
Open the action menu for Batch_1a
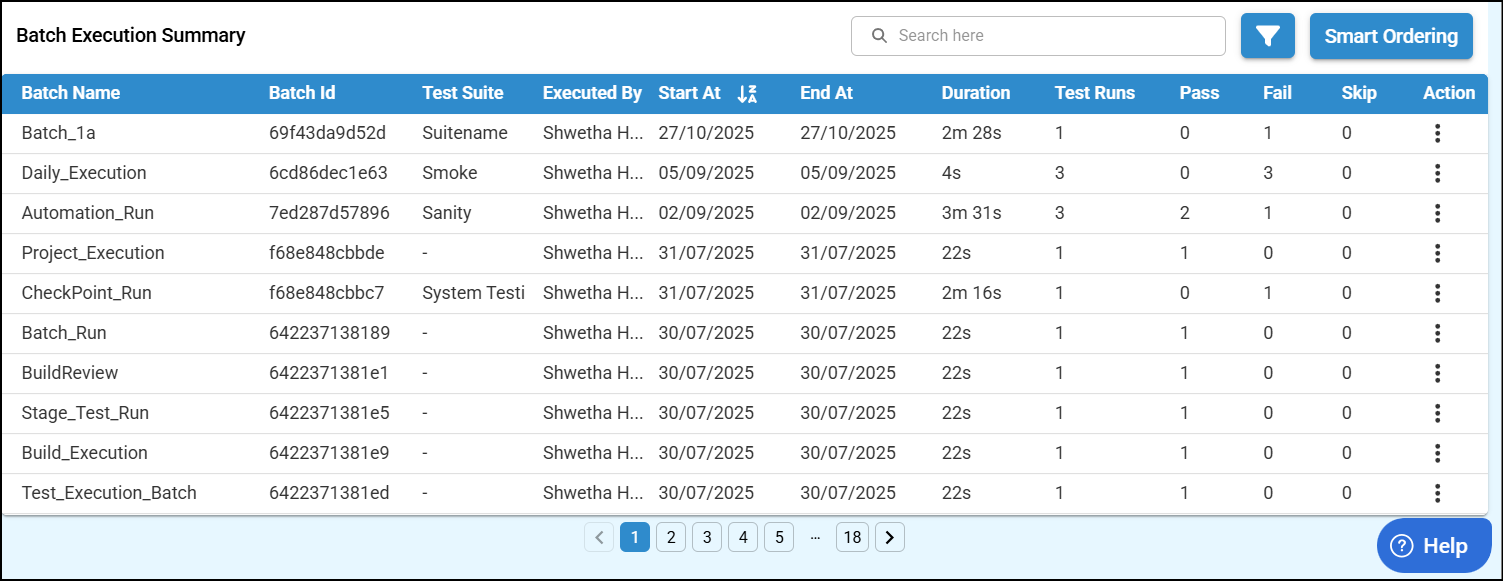[1437, 133]
